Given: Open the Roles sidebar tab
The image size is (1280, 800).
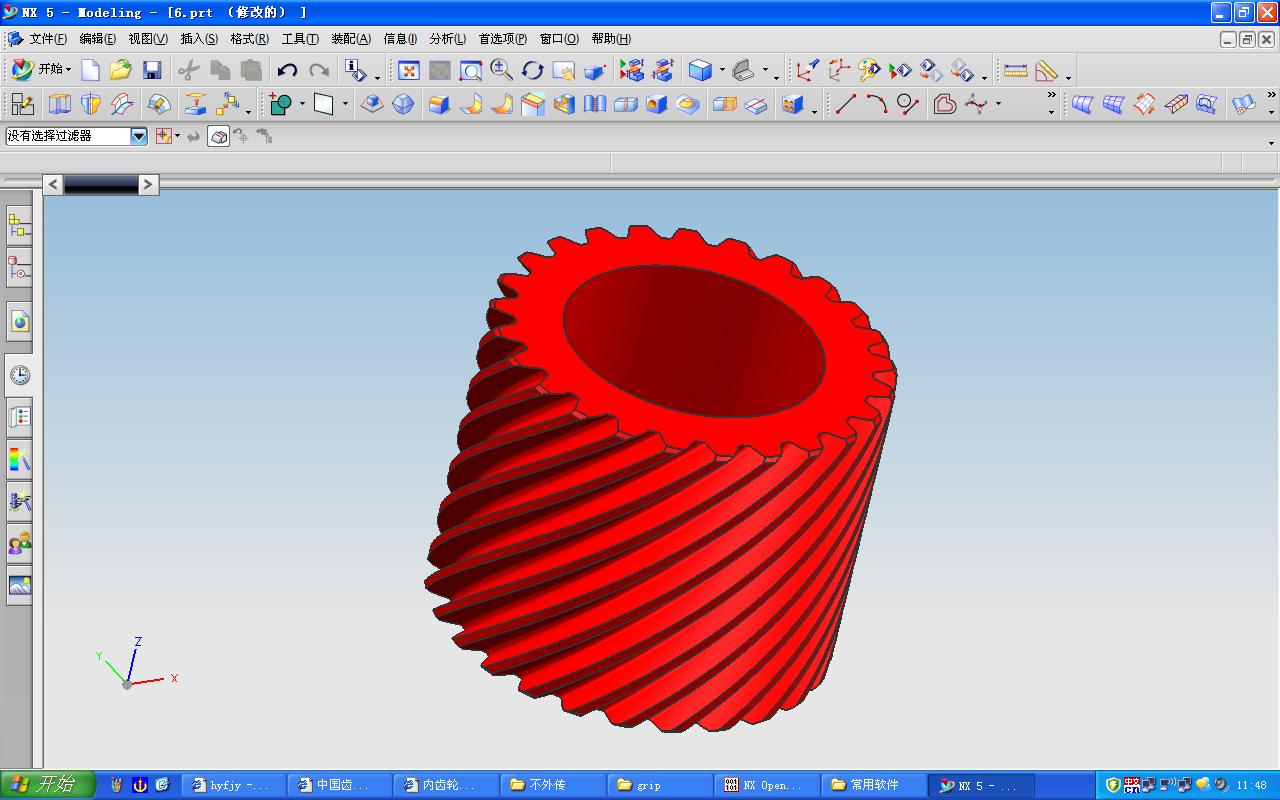Looking at the screenshot, I should coord(19,544).
